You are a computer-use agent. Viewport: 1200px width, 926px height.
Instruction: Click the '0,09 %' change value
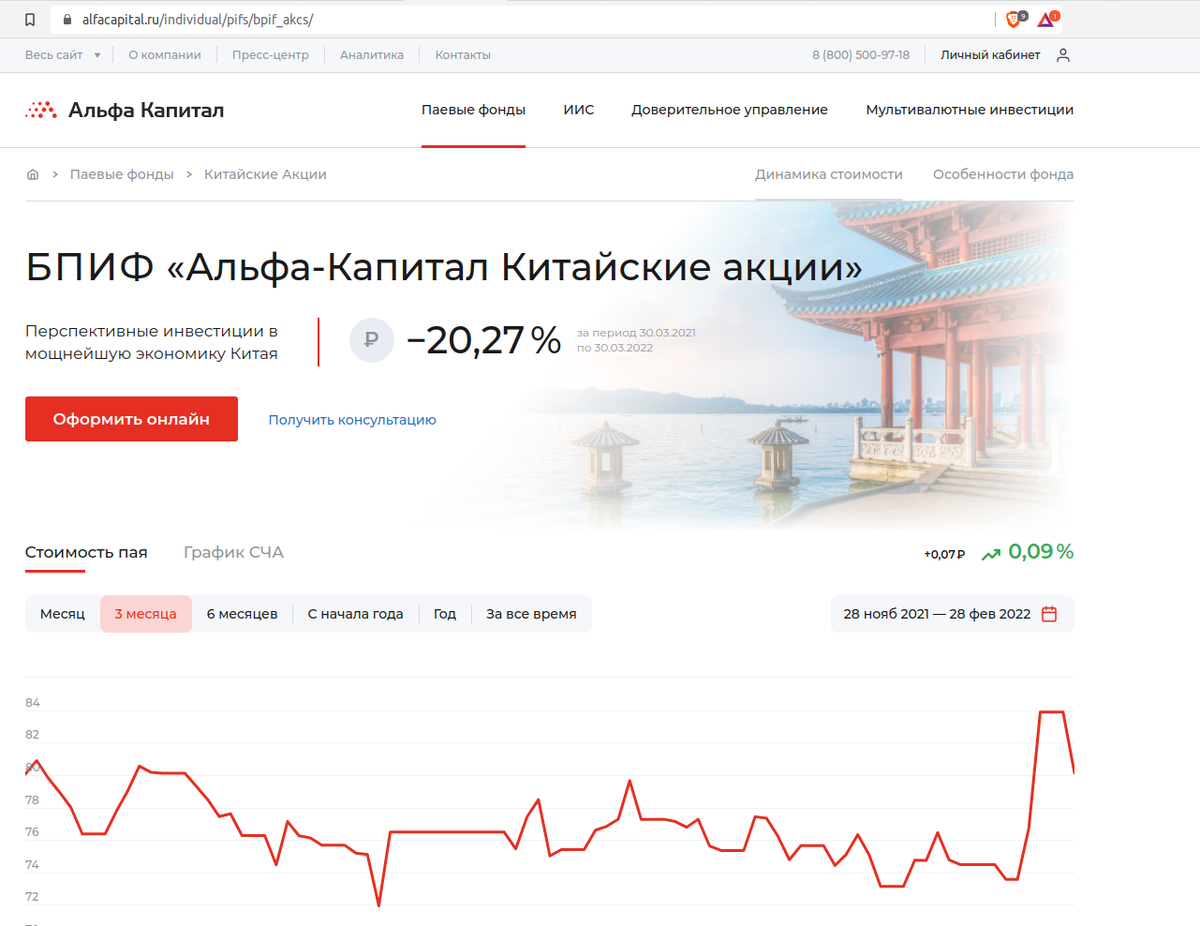point(1041,552)
